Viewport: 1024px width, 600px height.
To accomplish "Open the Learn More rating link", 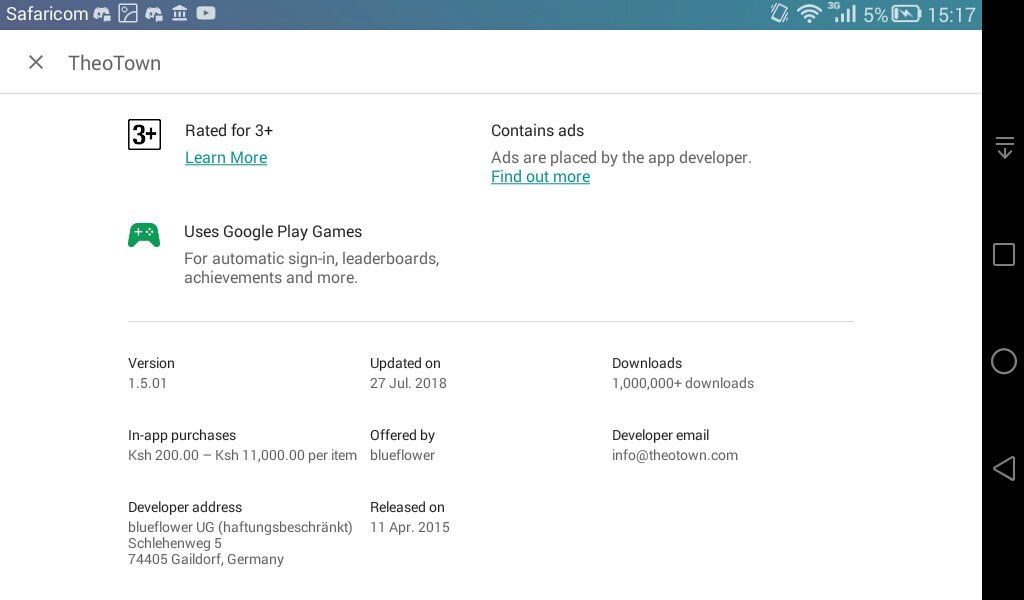I will pyautogui.click(x=226, y=157).
